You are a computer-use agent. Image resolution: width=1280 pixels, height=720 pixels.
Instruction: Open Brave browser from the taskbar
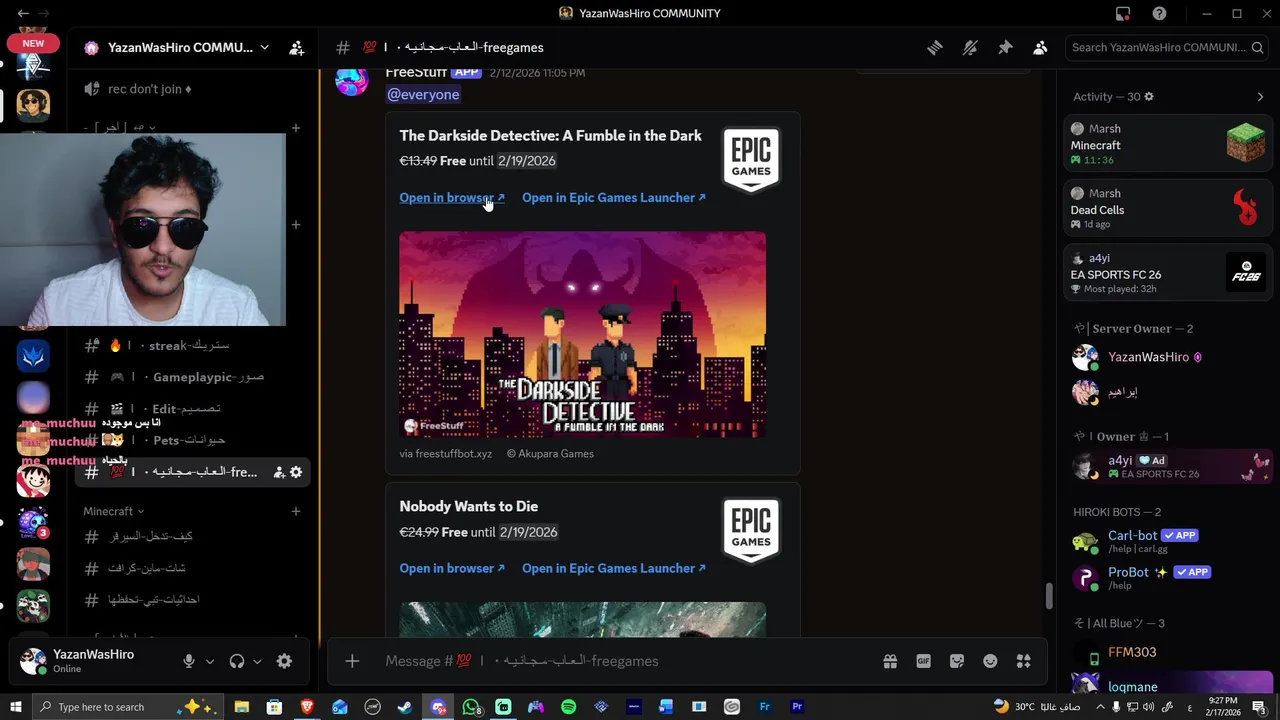[306, 707]
